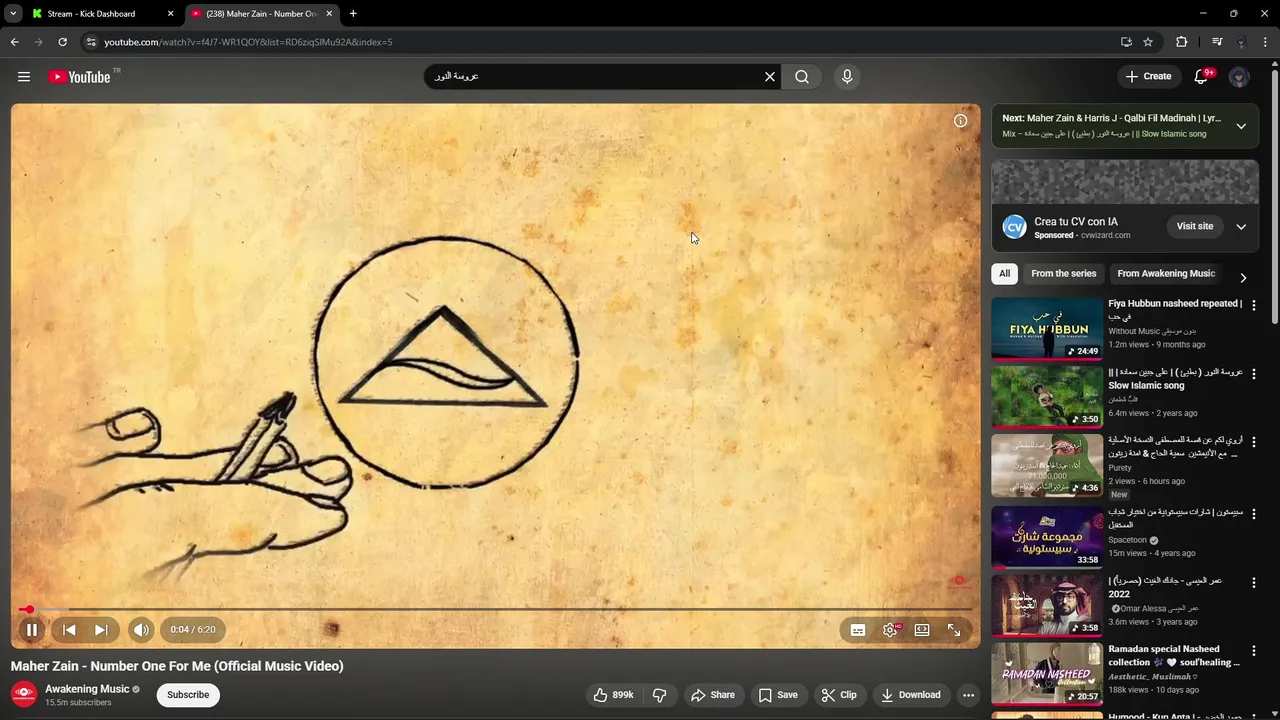
Task: Reload the page
Action: (x=62, y=42)
